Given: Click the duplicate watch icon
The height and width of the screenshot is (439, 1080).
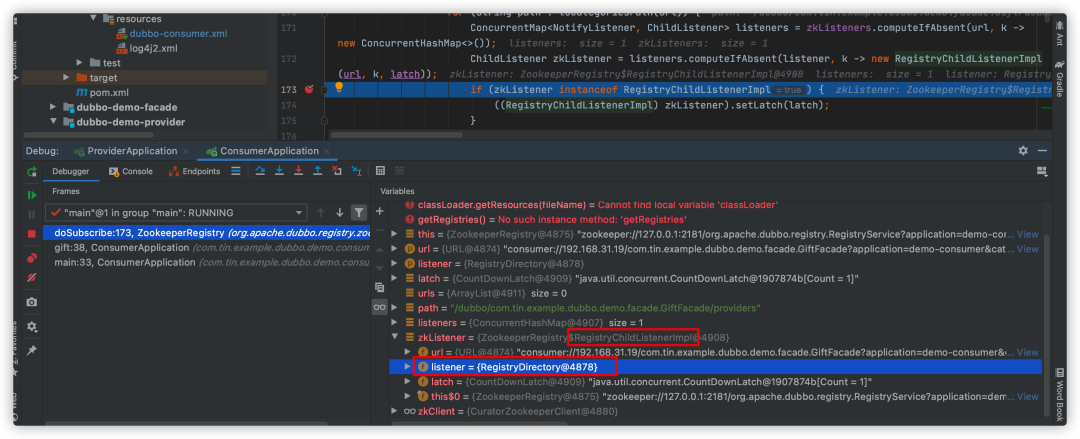Looking at the screenshot, I should (x=380, y=287).
